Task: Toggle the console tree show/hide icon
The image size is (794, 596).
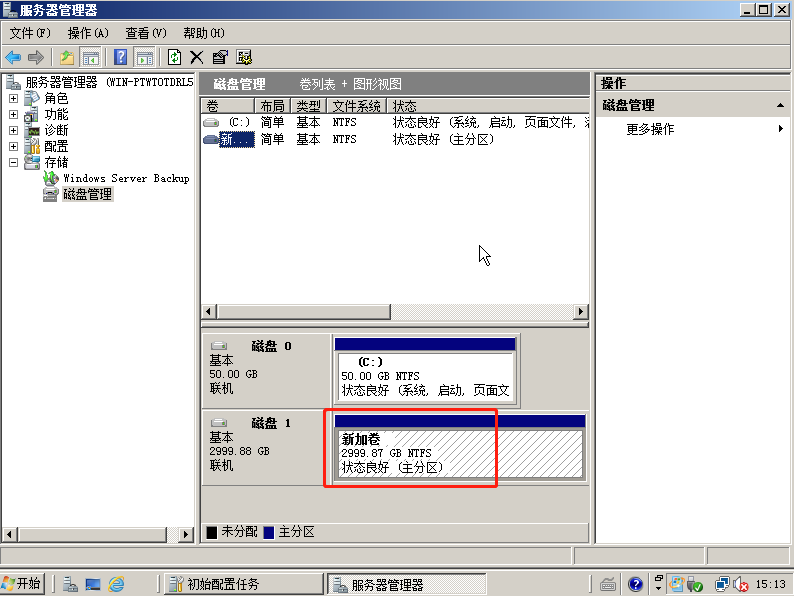Action: click(91, 57)
